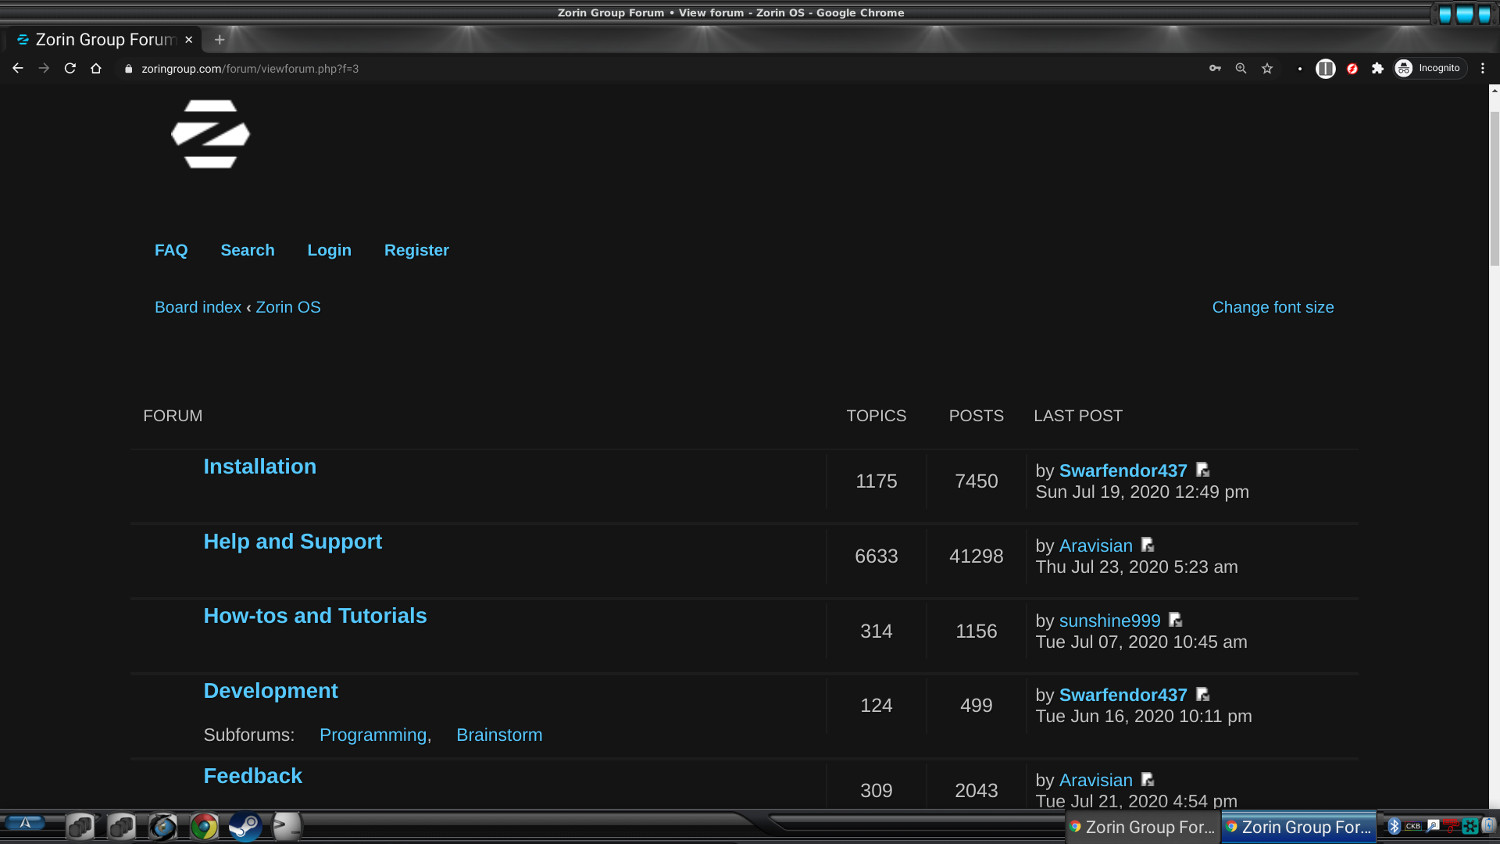Launch Steam from the taskbar

point(245,826)
